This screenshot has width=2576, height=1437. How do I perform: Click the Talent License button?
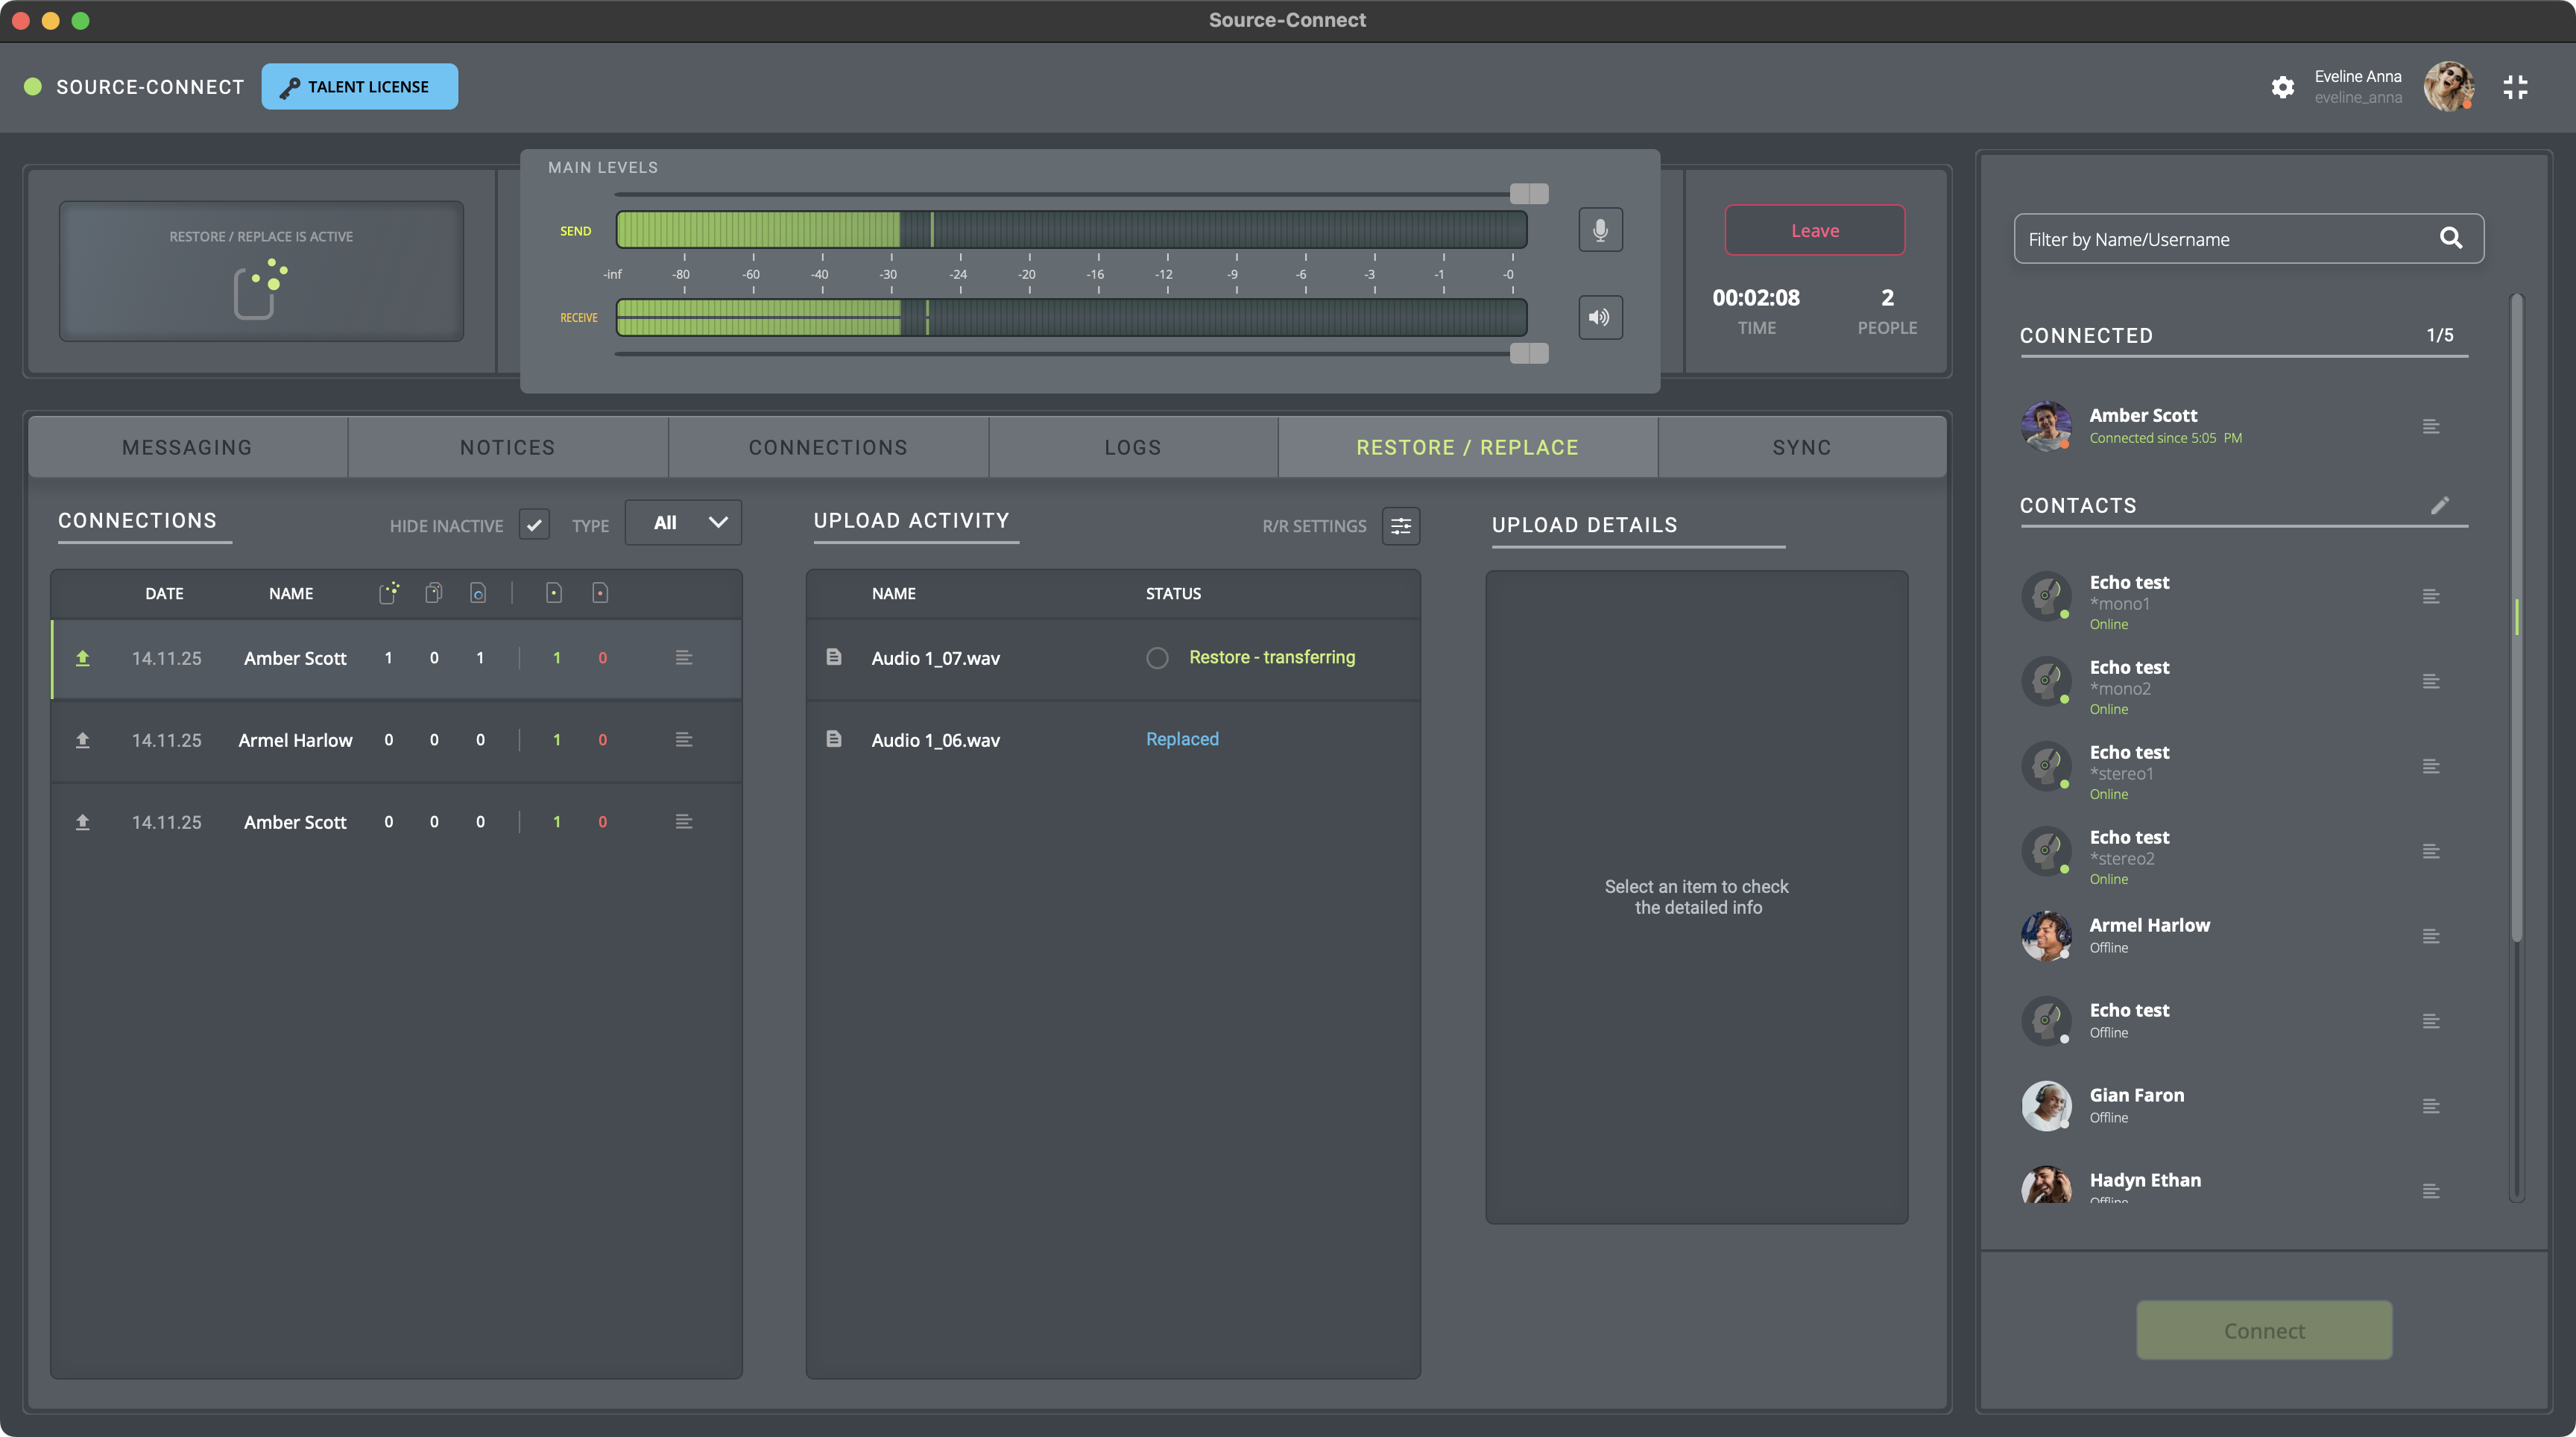[359, 87]
